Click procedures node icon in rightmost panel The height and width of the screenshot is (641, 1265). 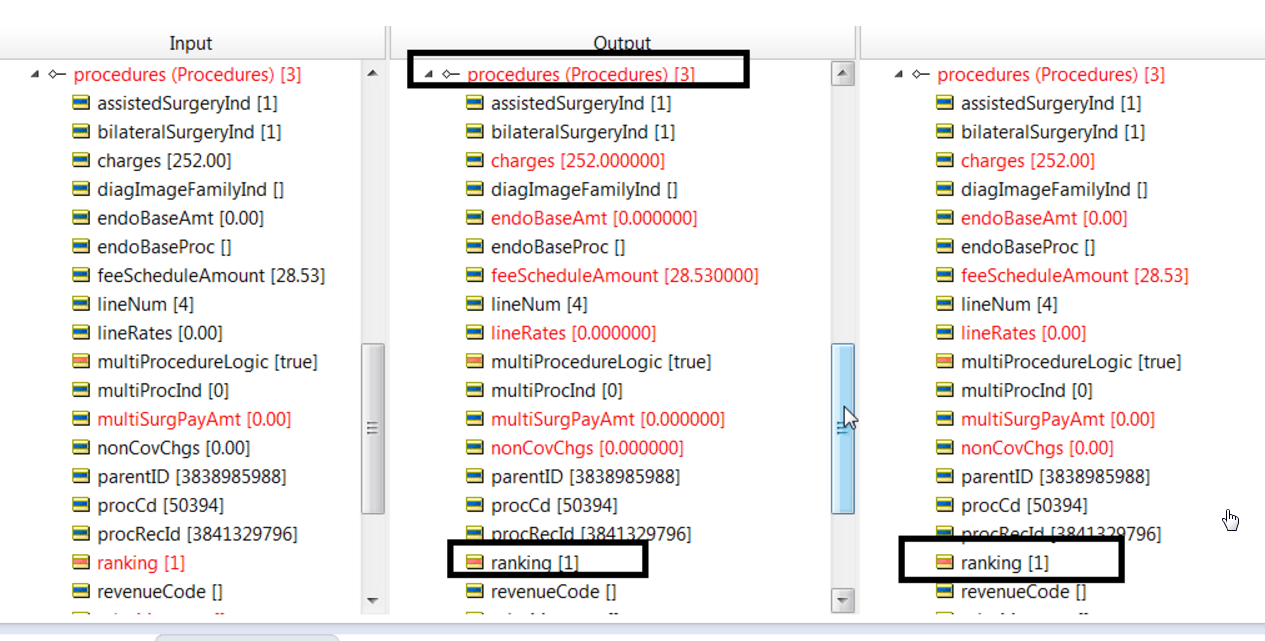coord(921,75)
